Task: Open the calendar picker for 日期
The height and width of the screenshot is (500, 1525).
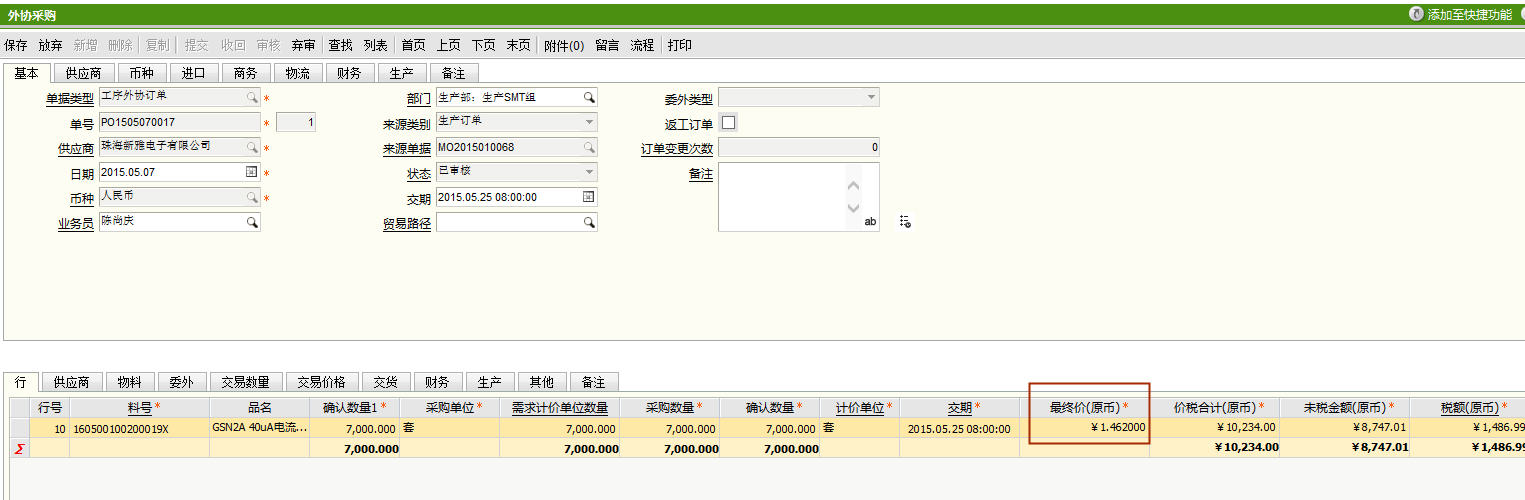Action: pos(251,172)
